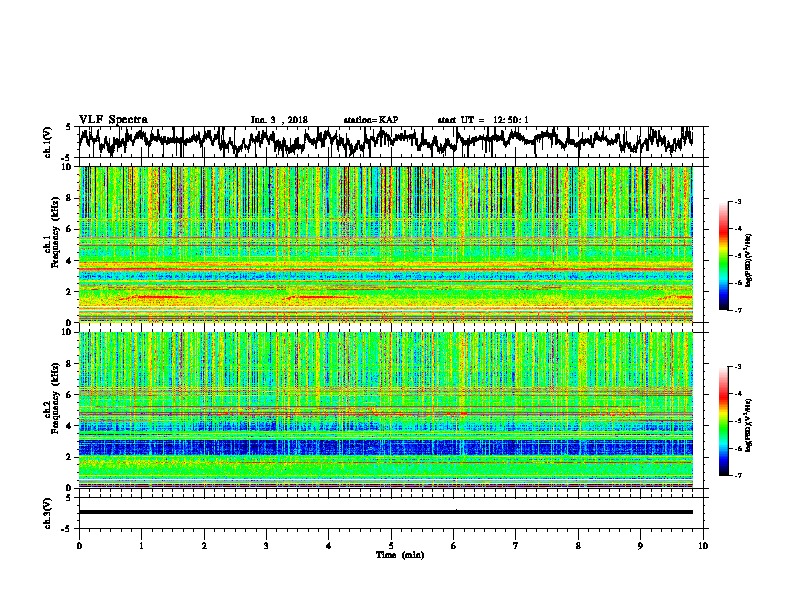
Task: Click time axis tick label "2"
Action: point(204,546)
